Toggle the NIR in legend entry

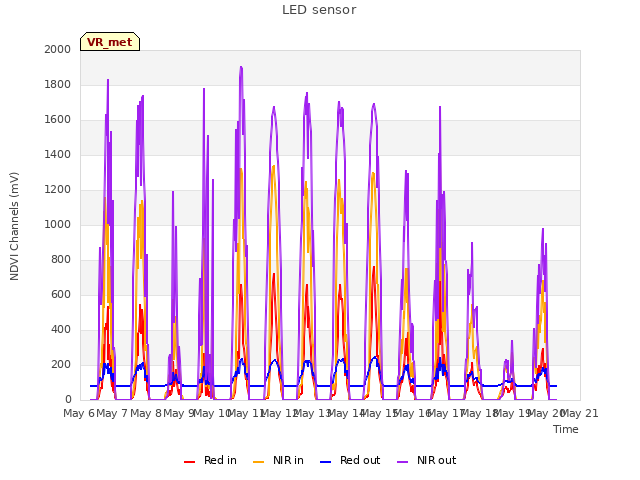(278, 460)
